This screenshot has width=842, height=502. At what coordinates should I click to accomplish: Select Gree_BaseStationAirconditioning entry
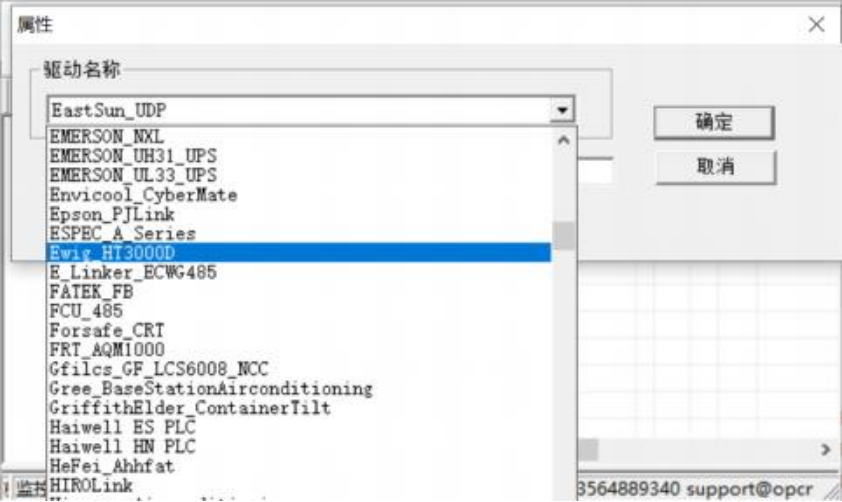tap(299, 388)
